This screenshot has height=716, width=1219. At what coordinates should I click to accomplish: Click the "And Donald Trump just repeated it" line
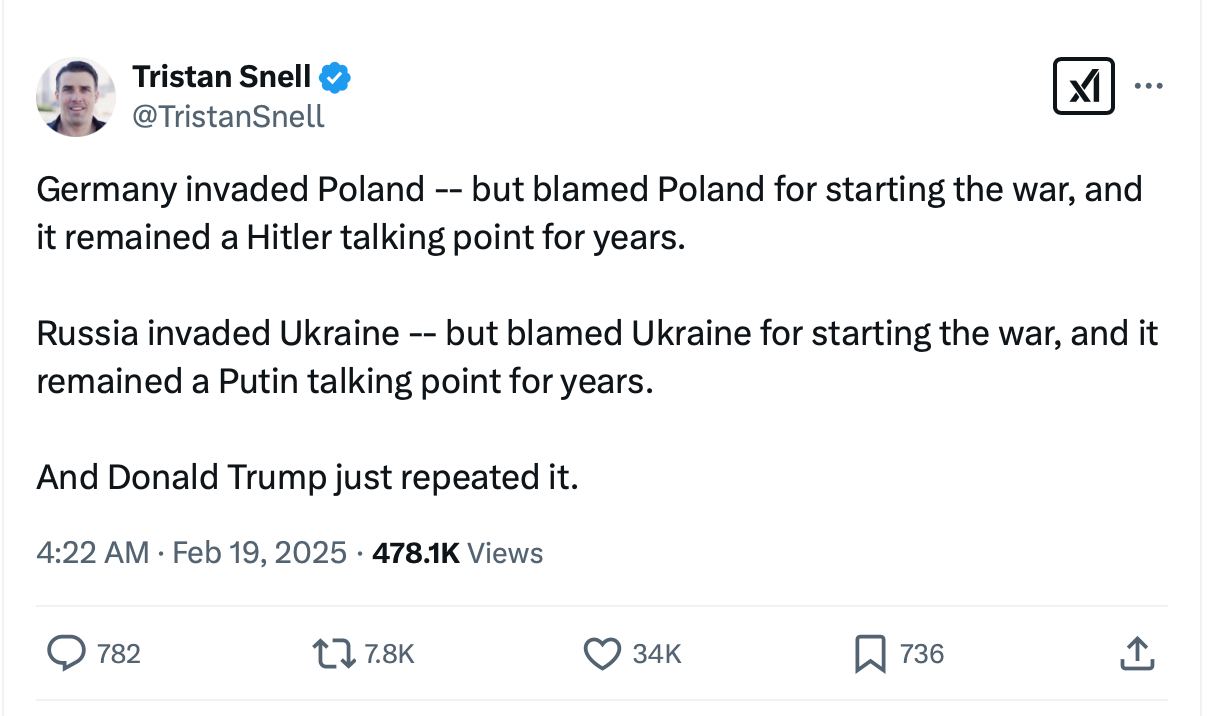[x=308, y=477]
